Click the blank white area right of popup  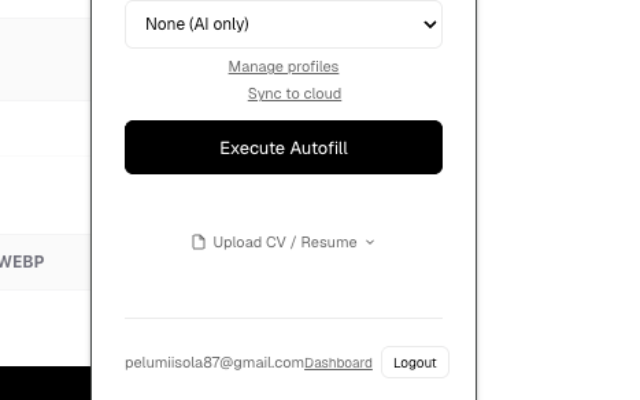[x=558, y=200]
